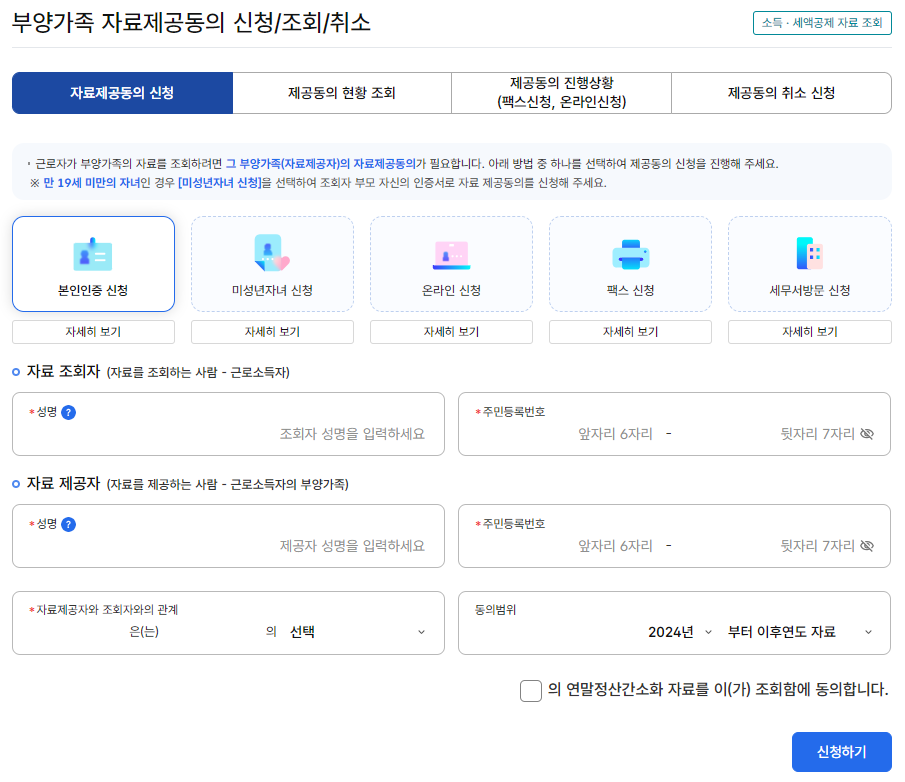Switch to the 제공동의 취소 신청 tab

coord(780,92)
